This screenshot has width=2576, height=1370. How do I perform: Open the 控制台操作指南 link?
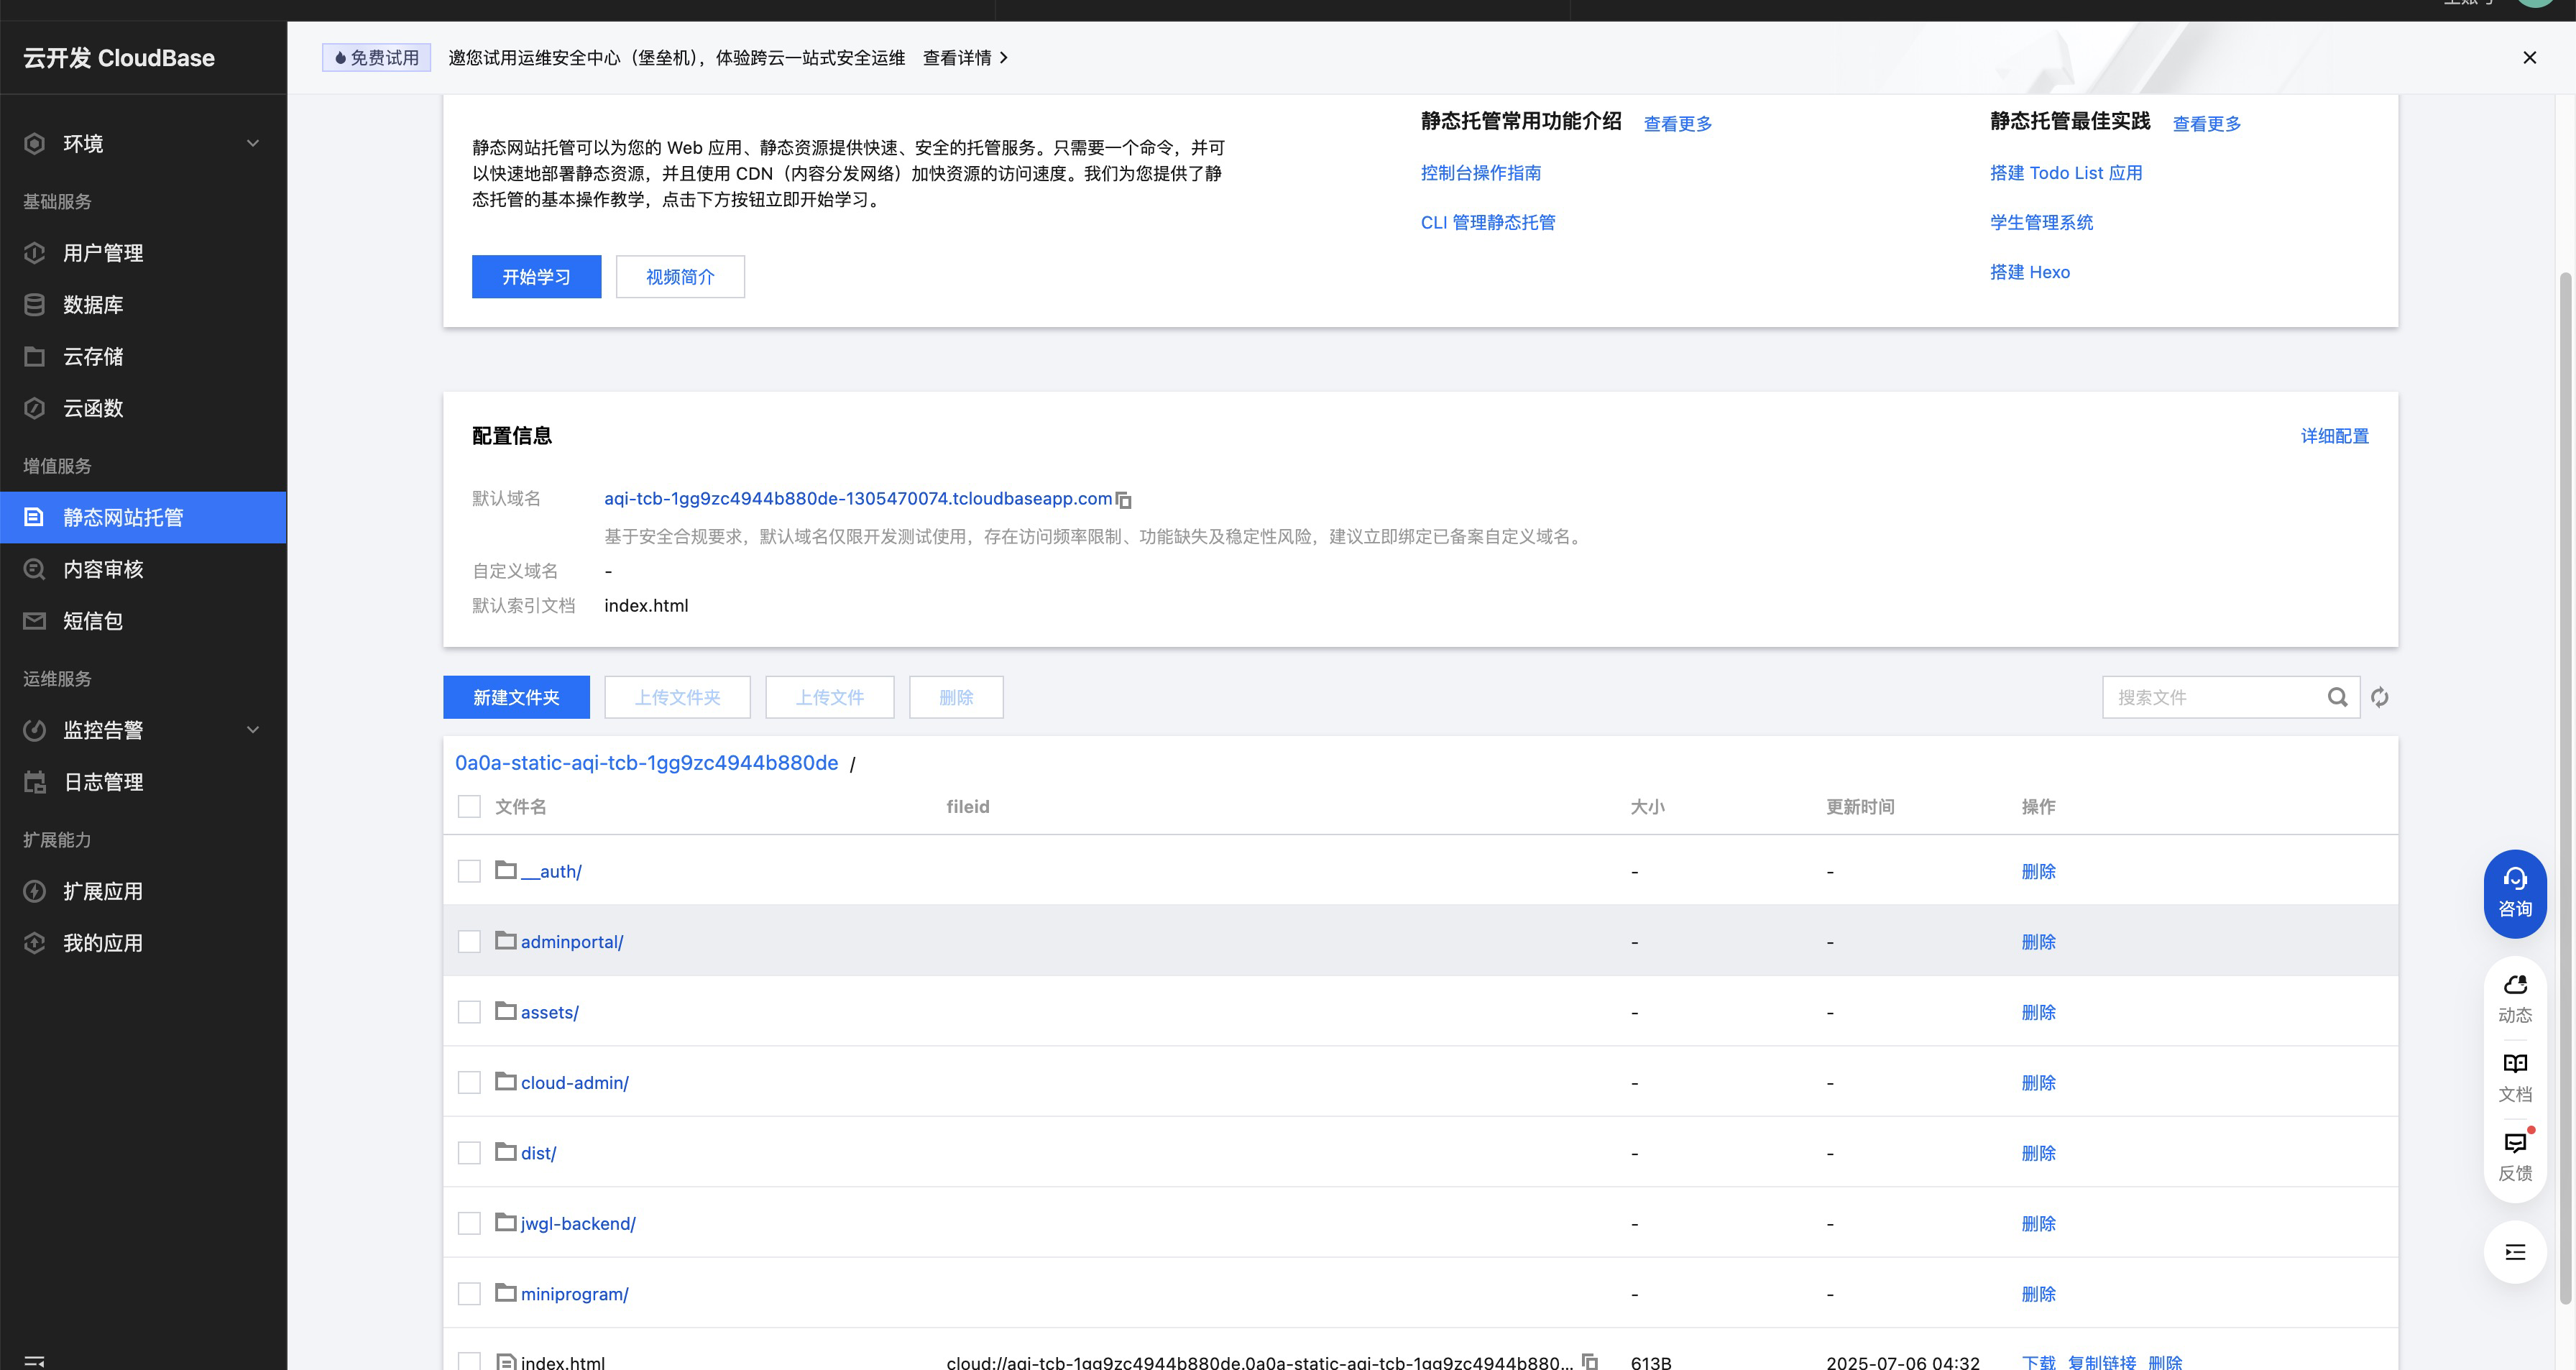pos(1480,173)
